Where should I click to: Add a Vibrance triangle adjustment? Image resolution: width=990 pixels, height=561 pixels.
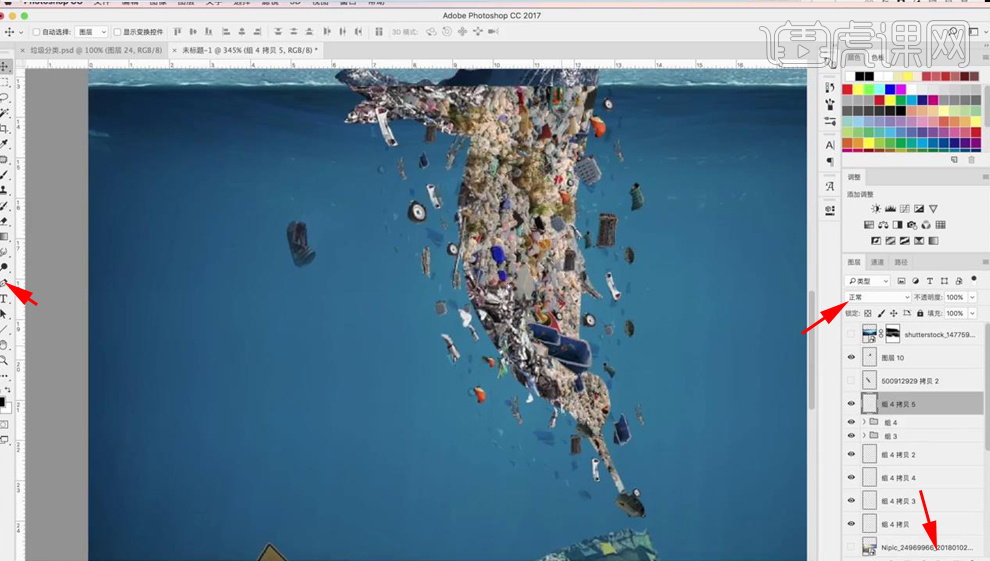933,209
